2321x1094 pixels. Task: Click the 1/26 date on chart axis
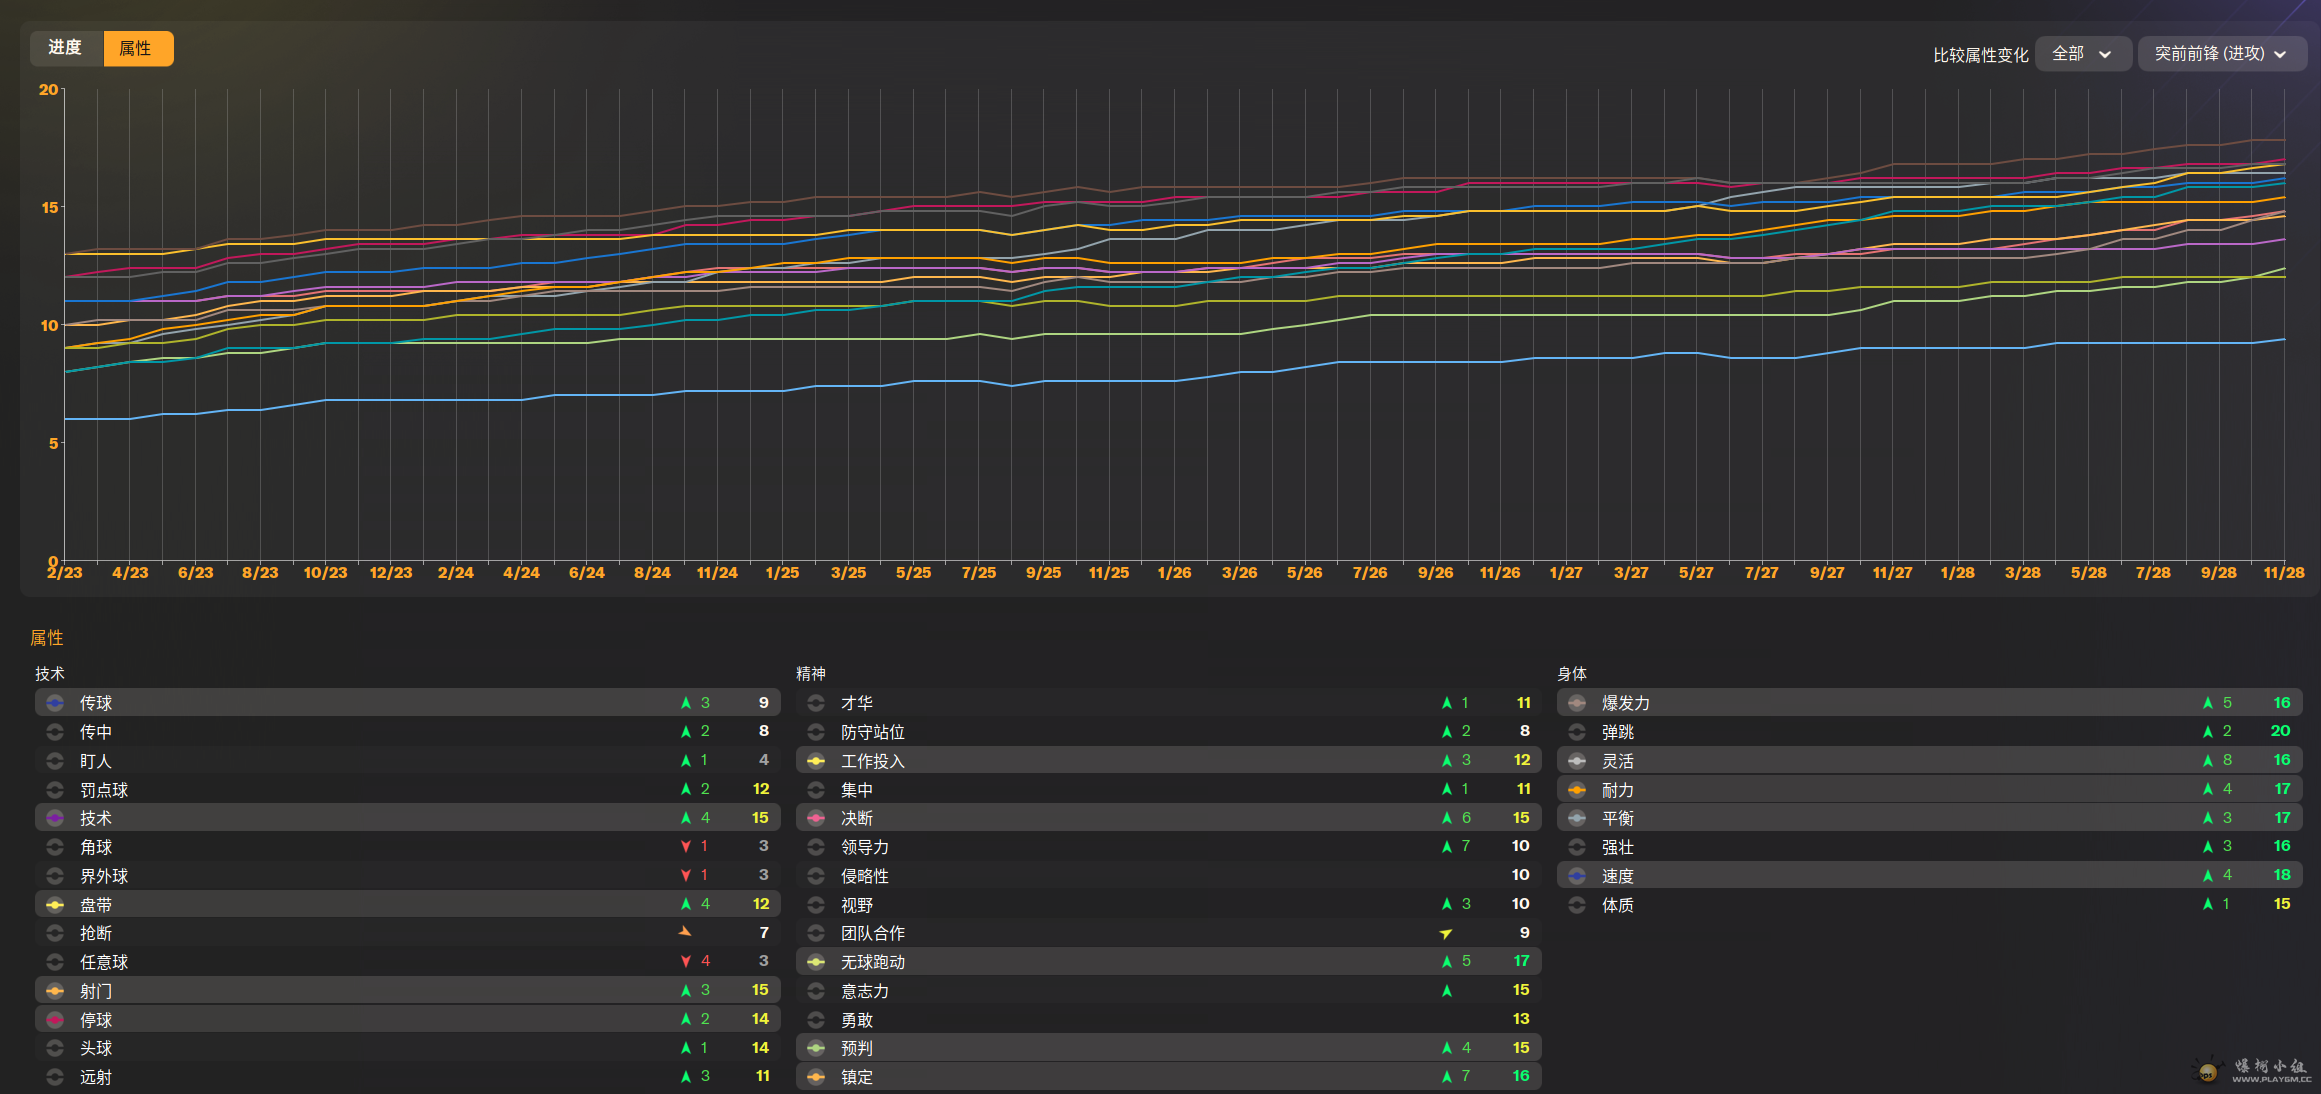point(1174,573)
